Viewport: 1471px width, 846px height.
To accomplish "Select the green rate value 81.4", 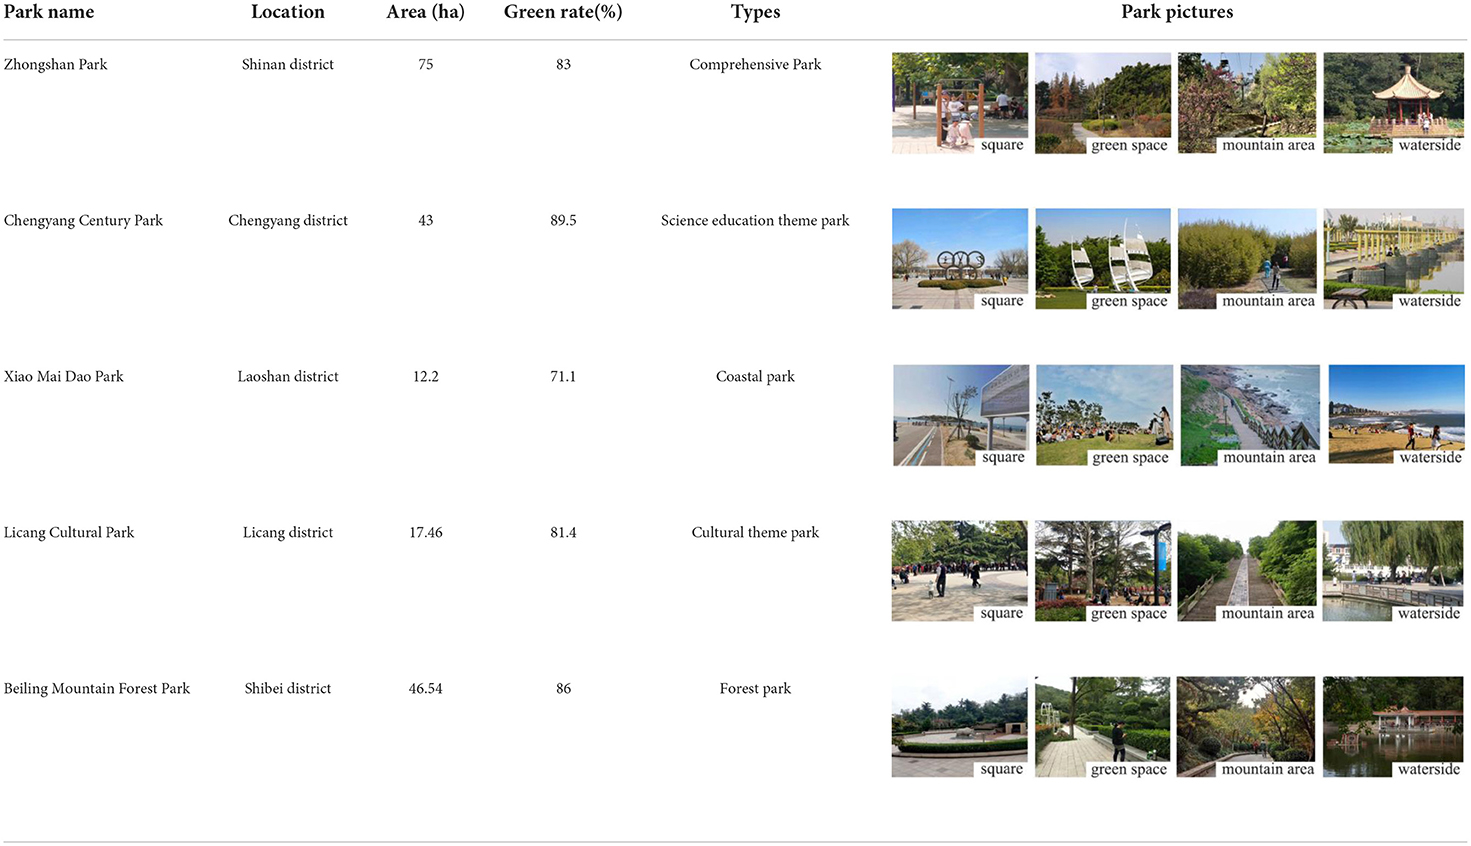I will pyautogui.click(x=563, y=532).
